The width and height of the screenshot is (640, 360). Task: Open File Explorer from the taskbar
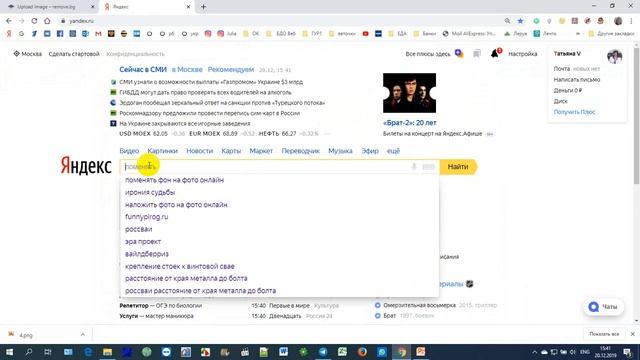click(x=107, y=351)
